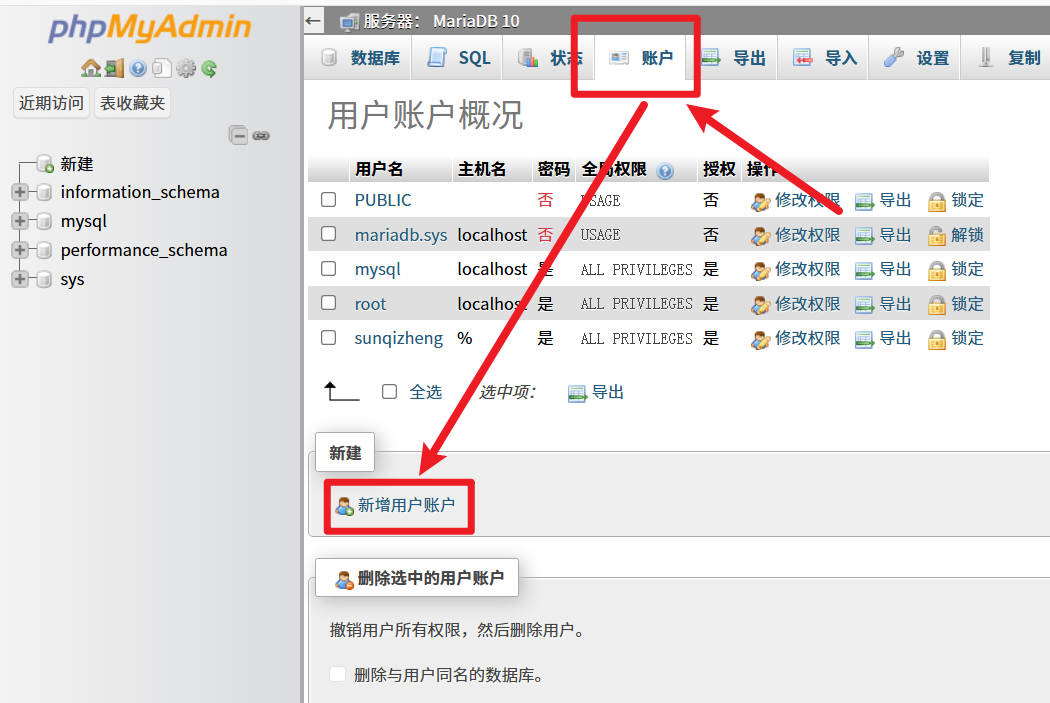Enable the 全选 select-all checkbox

click(x=390, y=392)
